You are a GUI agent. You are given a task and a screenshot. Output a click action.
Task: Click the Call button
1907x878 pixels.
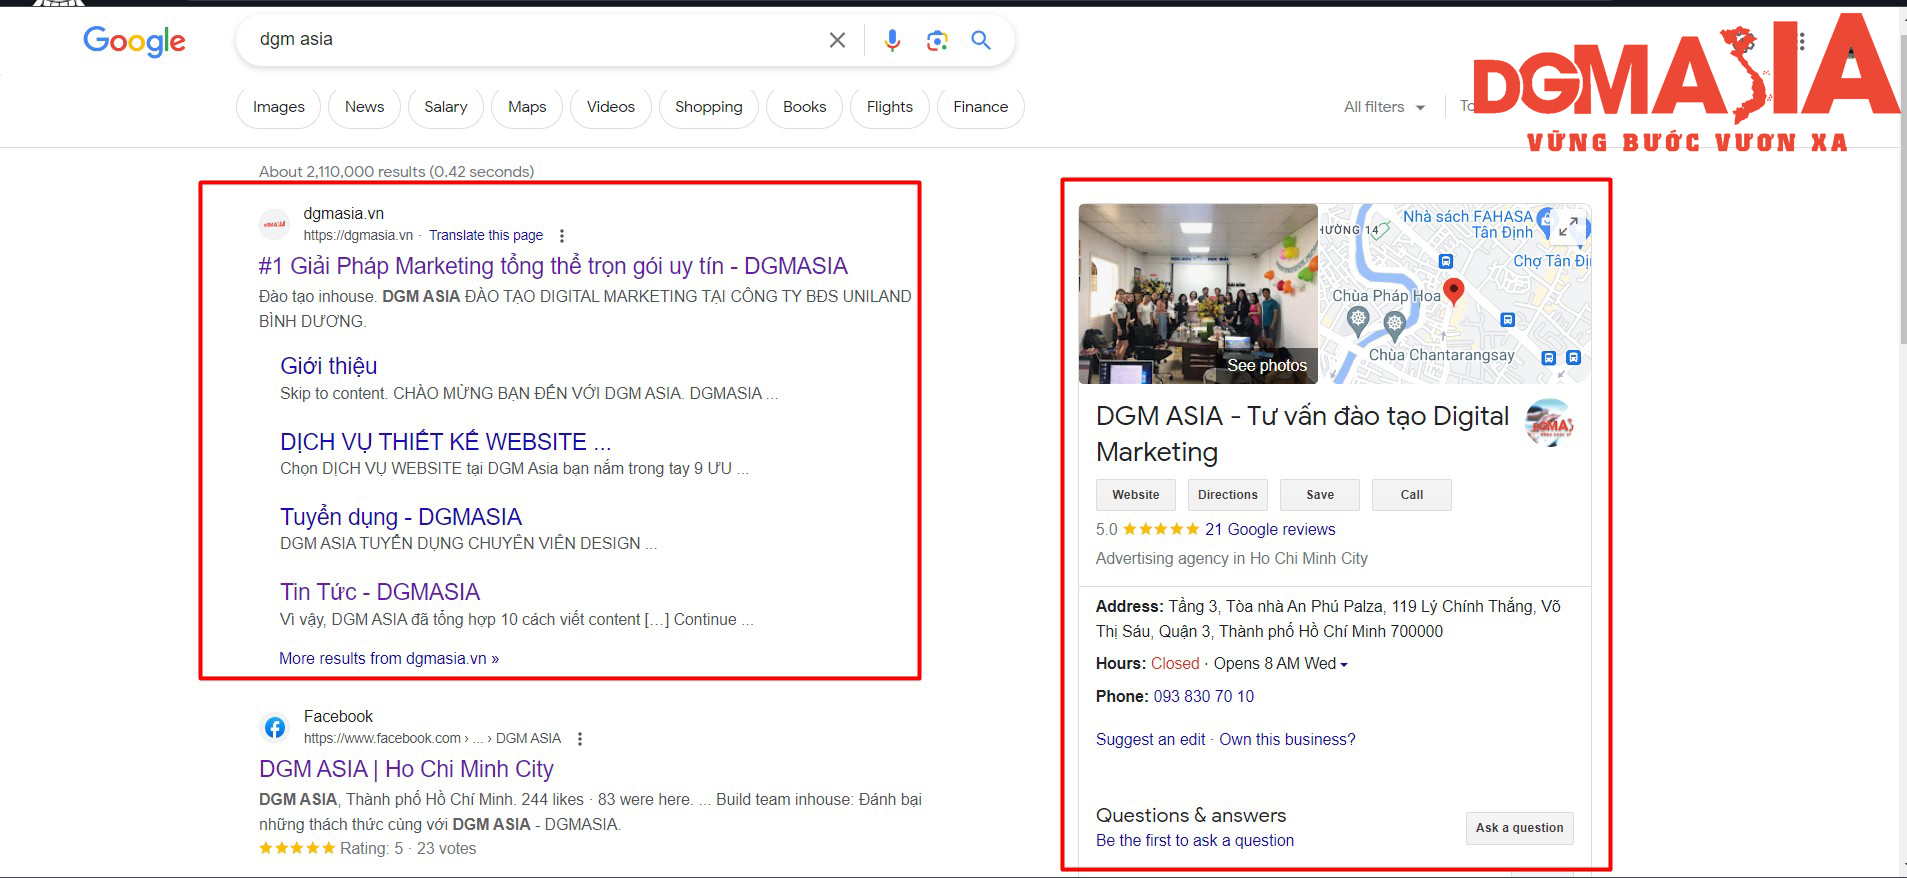pos(1412,495)
